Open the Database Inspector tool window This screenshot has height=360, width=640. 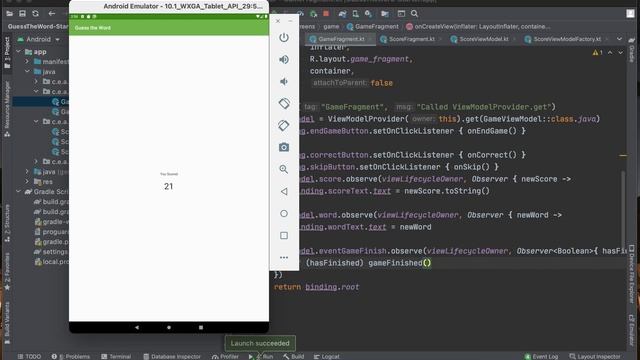[x=171, y=356]
